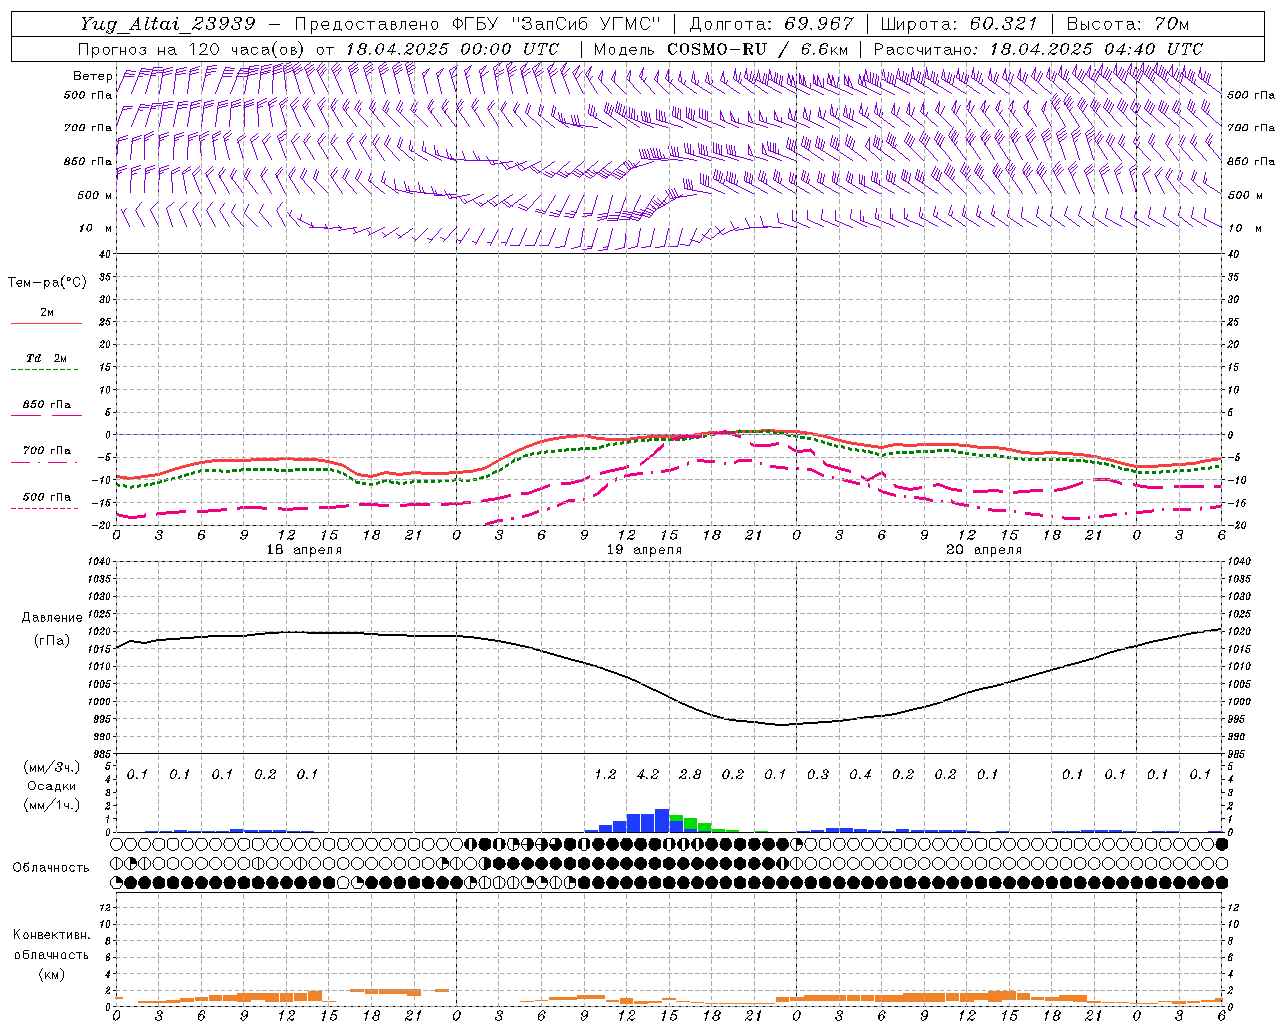Screen dimensions: 1280x1024
Task: Click the 19 апреля date label
Action: pos(644,550)
